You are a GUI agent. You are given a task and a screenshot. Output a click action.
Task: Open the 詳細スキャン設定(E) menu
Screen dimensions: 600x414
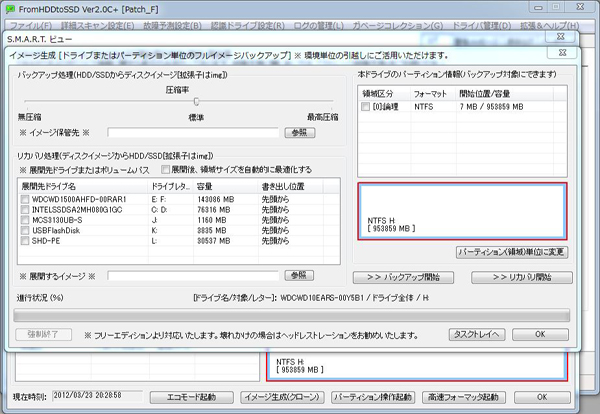tap(98, 26)
